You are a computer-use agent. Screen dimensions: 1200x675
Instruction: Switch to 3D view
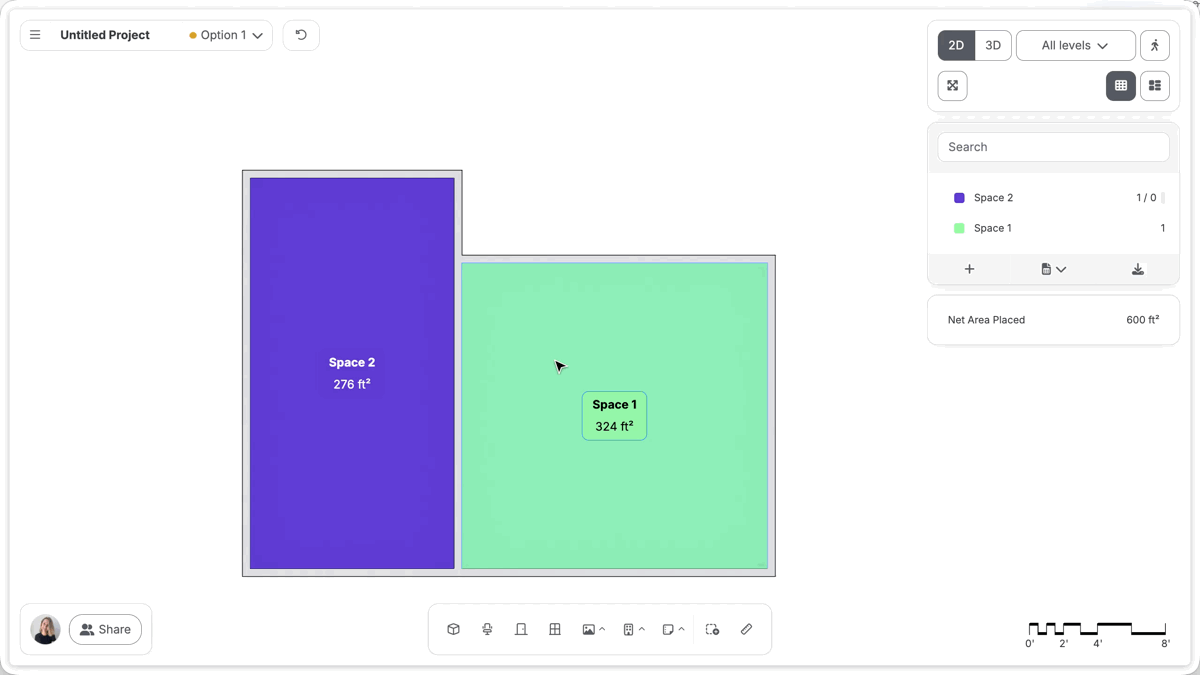coord(993,45)
